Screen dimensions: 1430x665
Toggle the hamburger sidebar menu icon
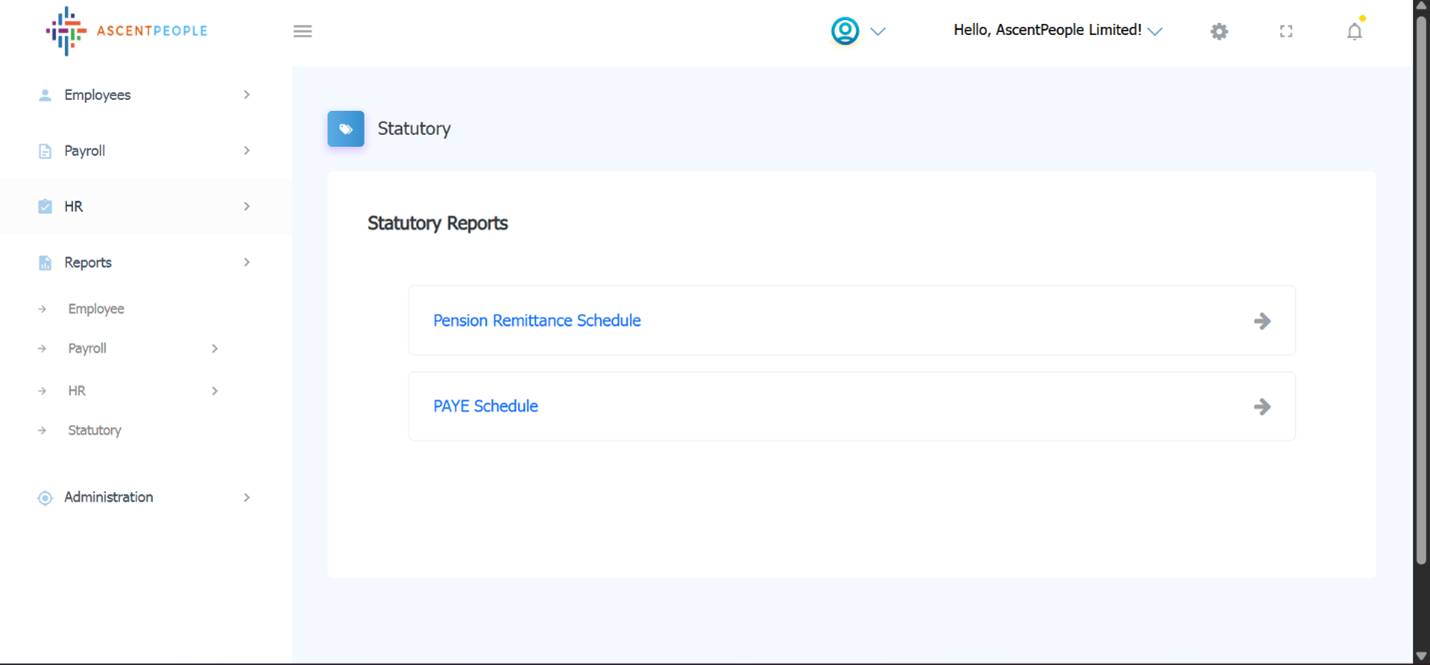tap(303, 31)
